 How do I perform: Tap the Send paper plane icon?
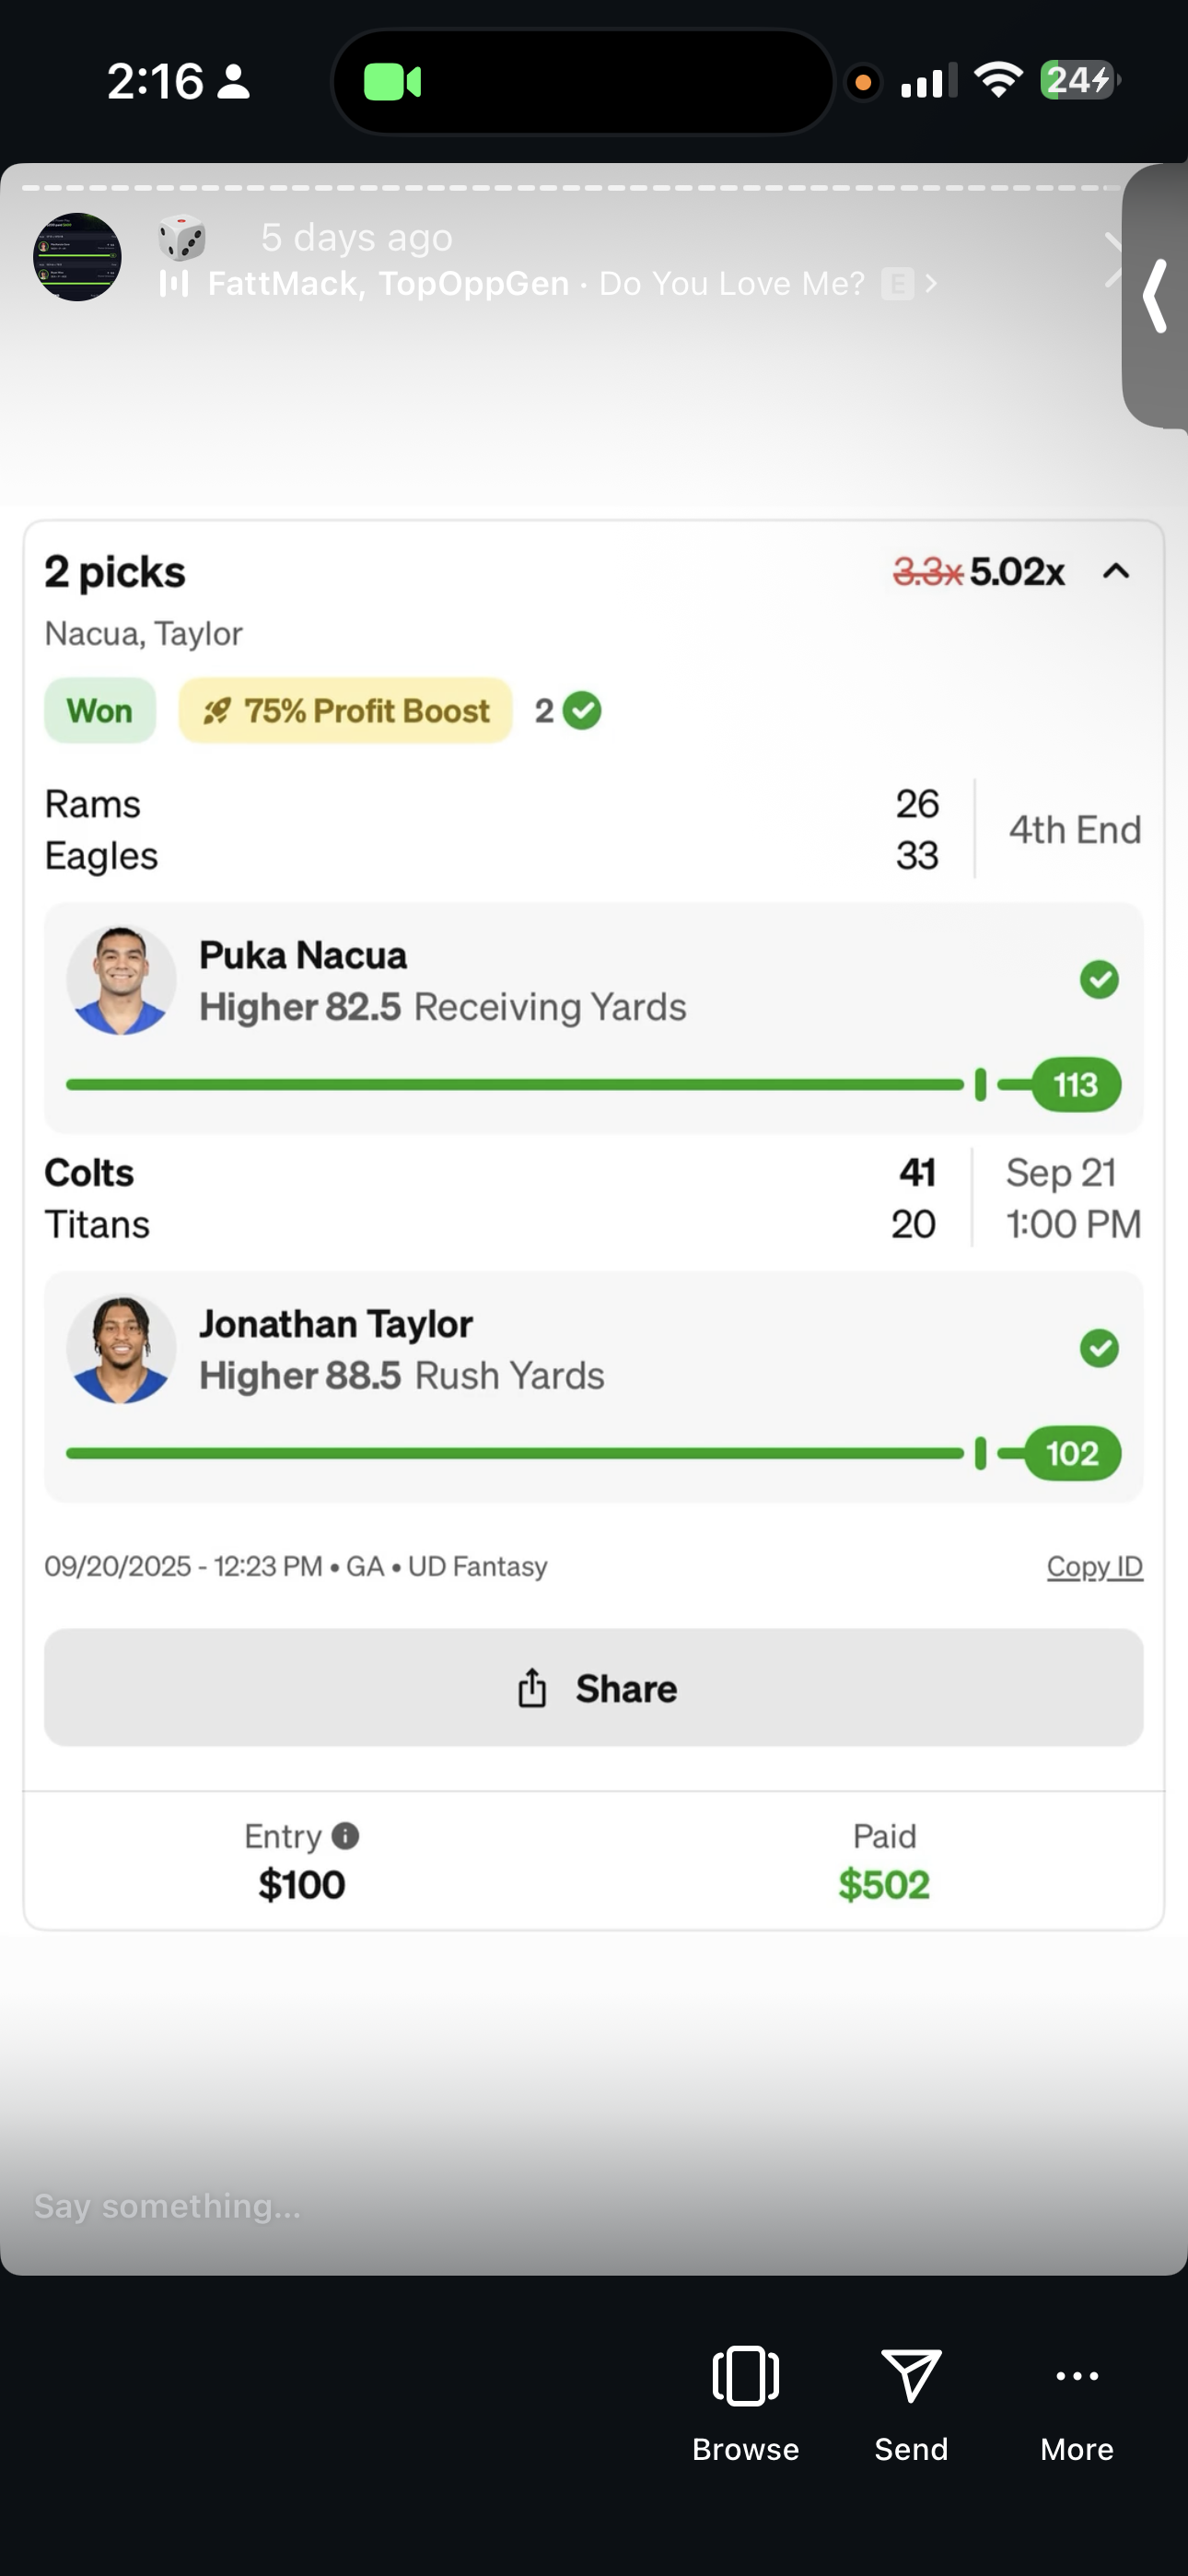910,2376
